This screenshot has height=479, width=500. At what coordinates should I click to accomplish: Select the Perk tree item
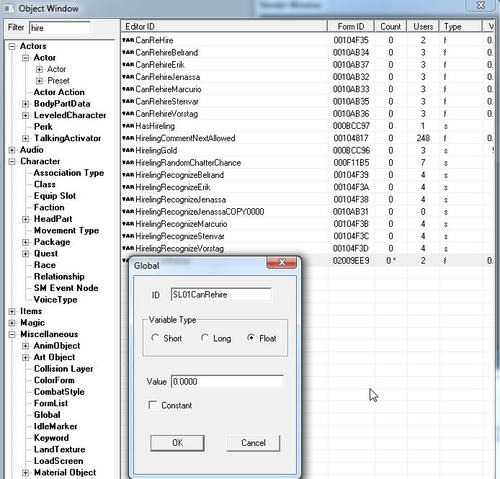click(43, 127)
